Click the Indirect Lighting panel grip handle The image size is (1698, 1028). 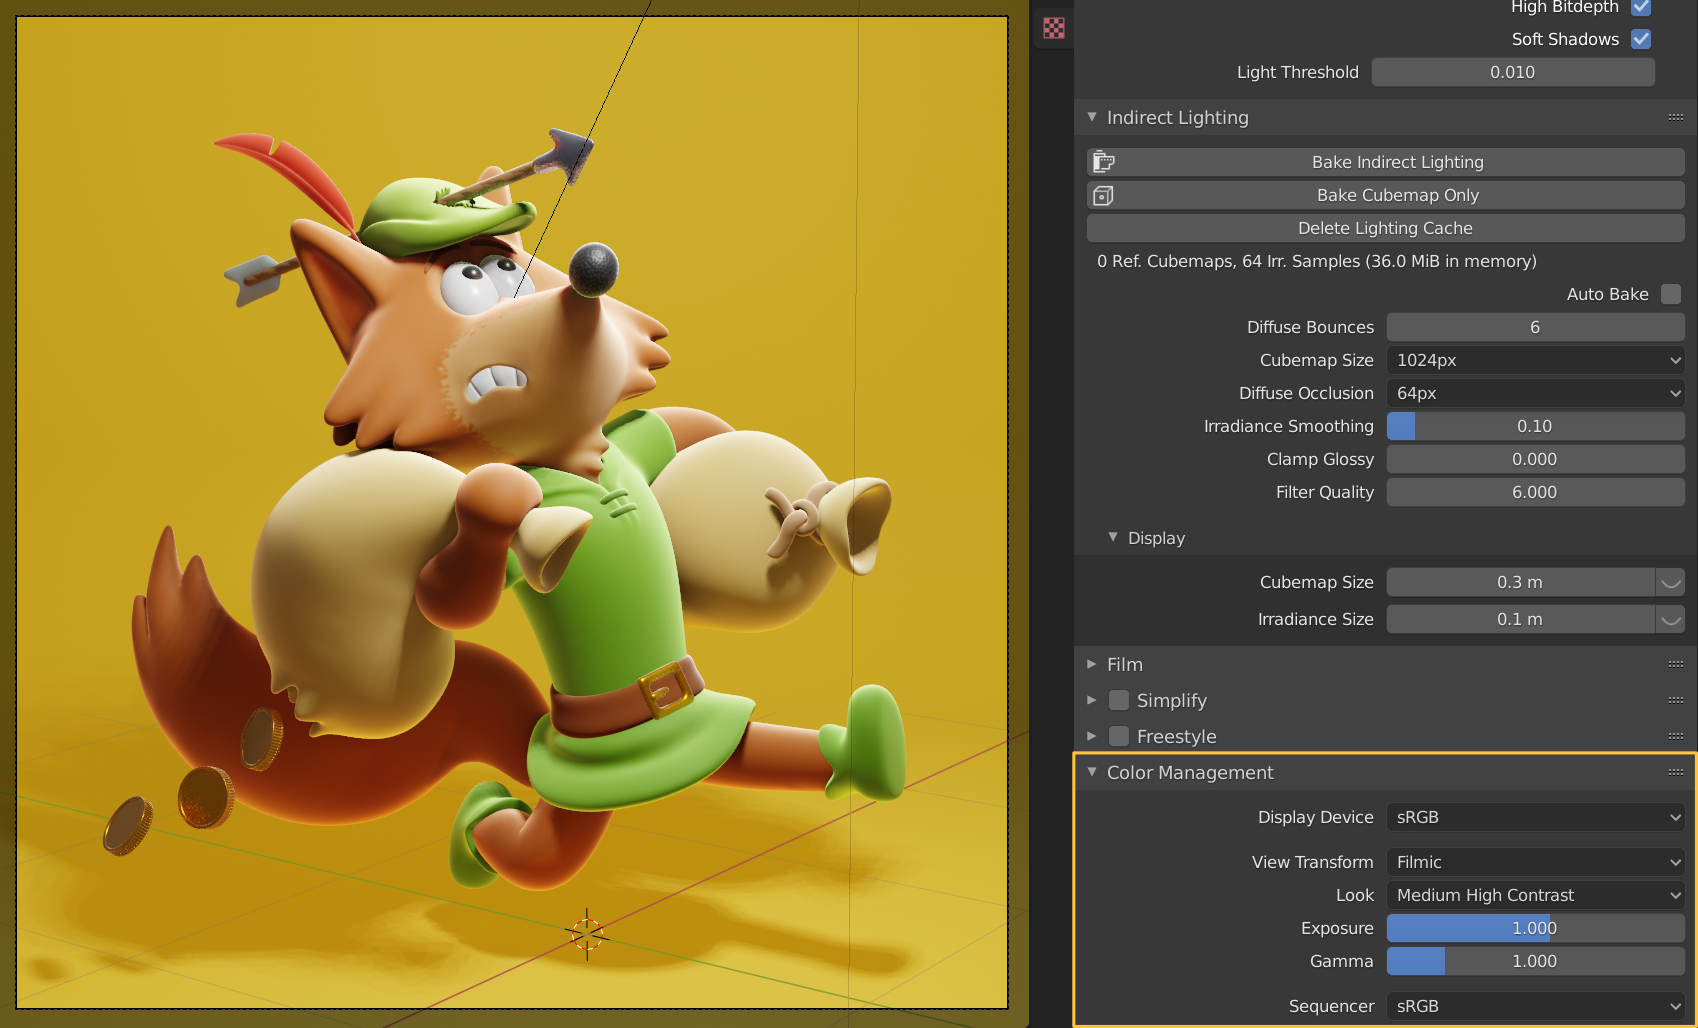(x=1676, y=117)
